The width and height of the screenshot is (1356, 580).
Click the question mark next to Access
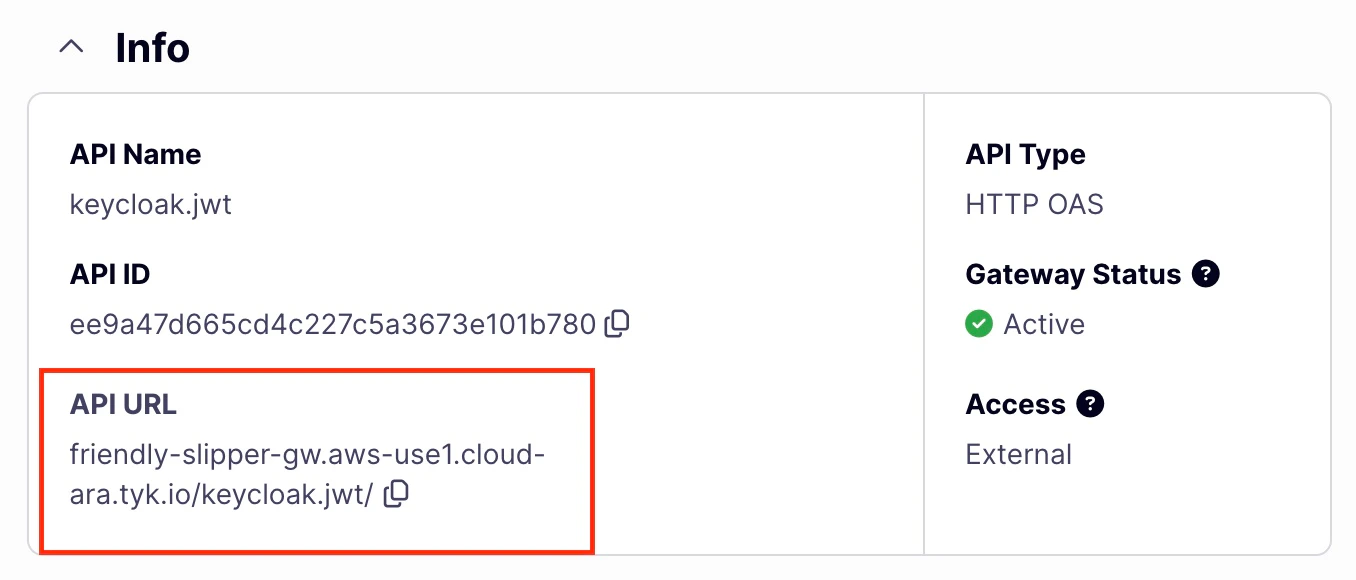[1090, 403]
